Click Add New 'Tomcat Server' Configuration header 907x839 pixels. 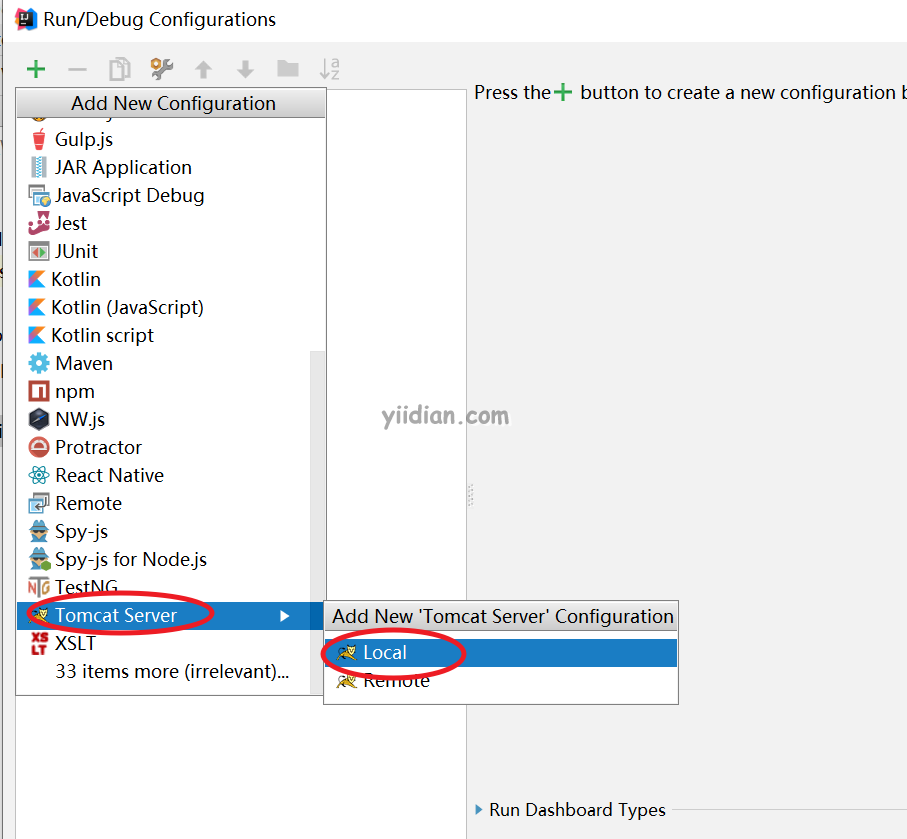point(501,616)
